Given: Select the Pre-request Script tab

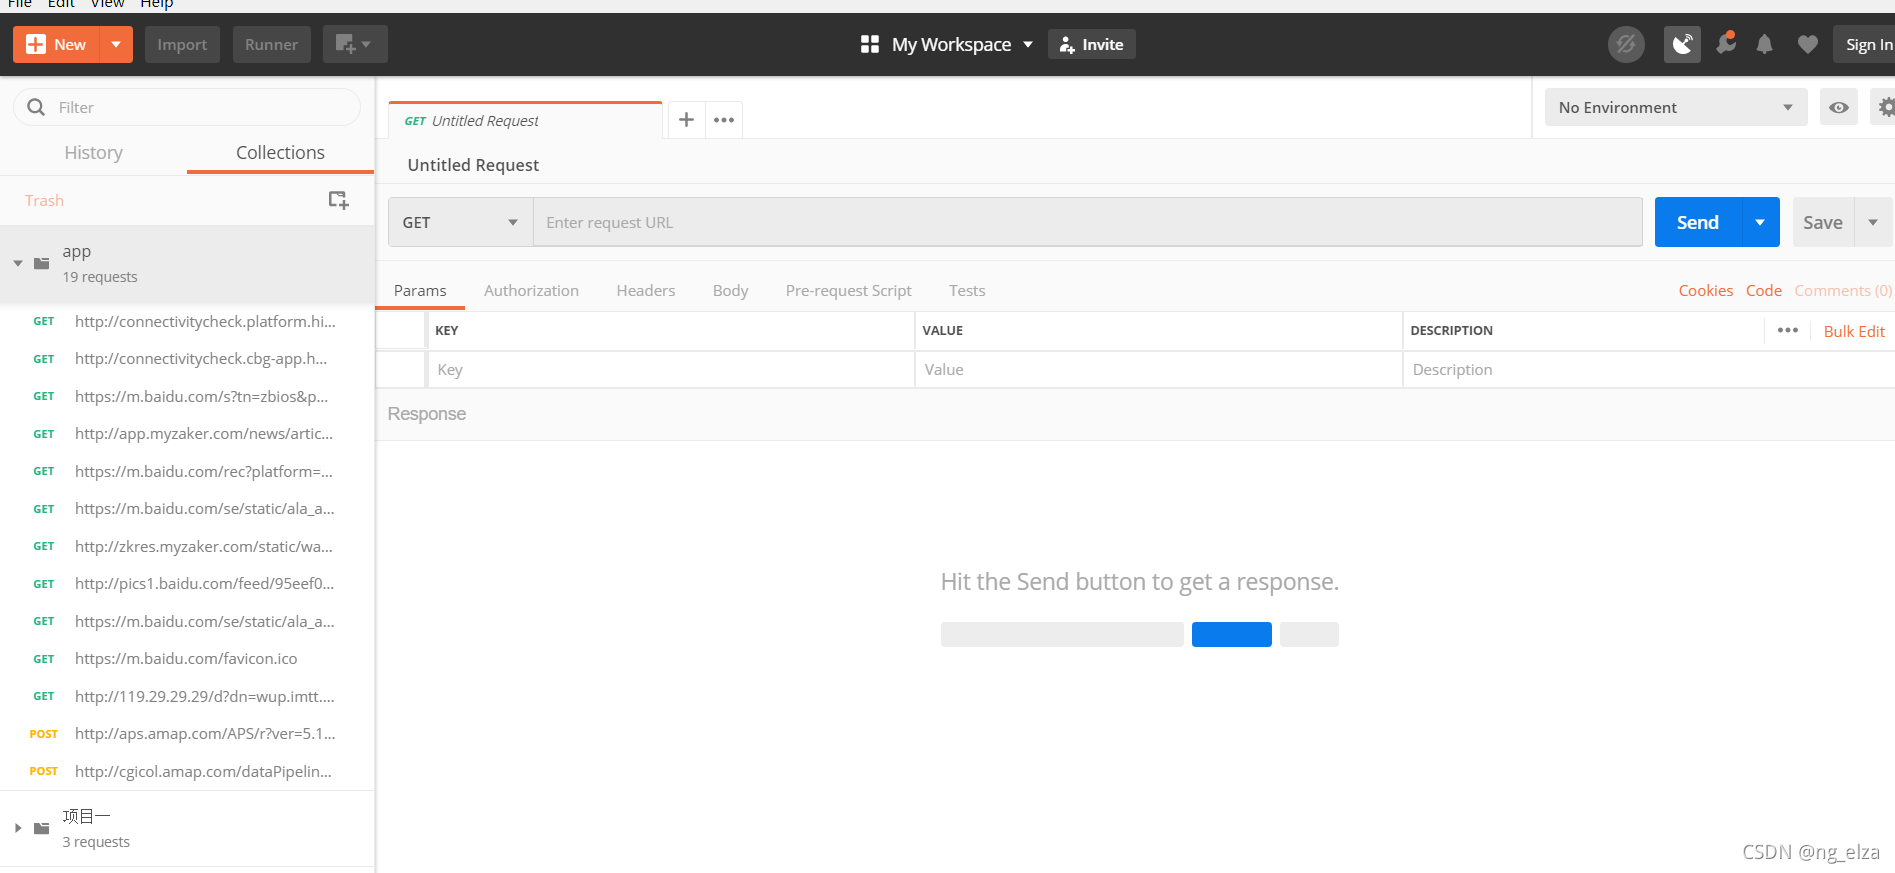Looking at the screenshot, I should (x=848, y=290).
